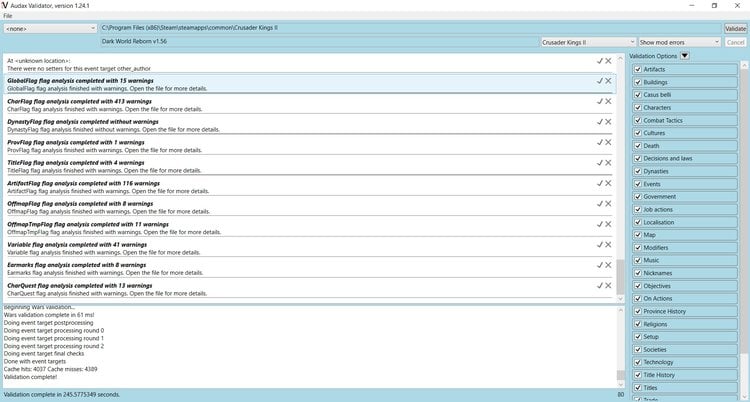Click the Crusader Kings II install path field
The height and width of the screenshot is (402, 750).
click(x=410, y=28)
